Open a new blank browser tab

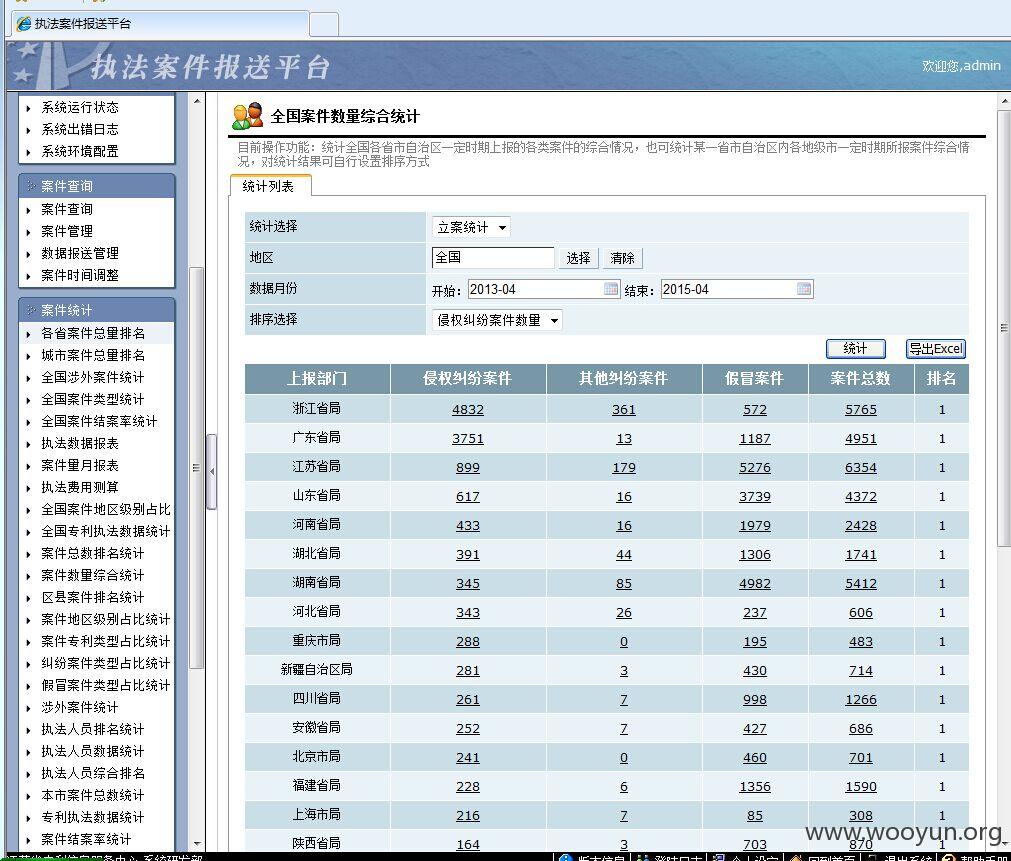coord(324,25)
